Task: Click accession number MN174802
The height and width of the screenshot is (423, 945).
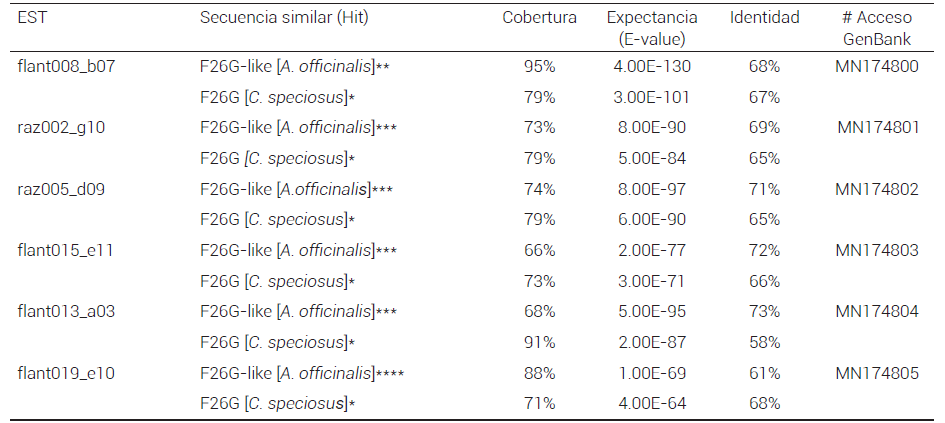Action: click(x=877, y=189)
